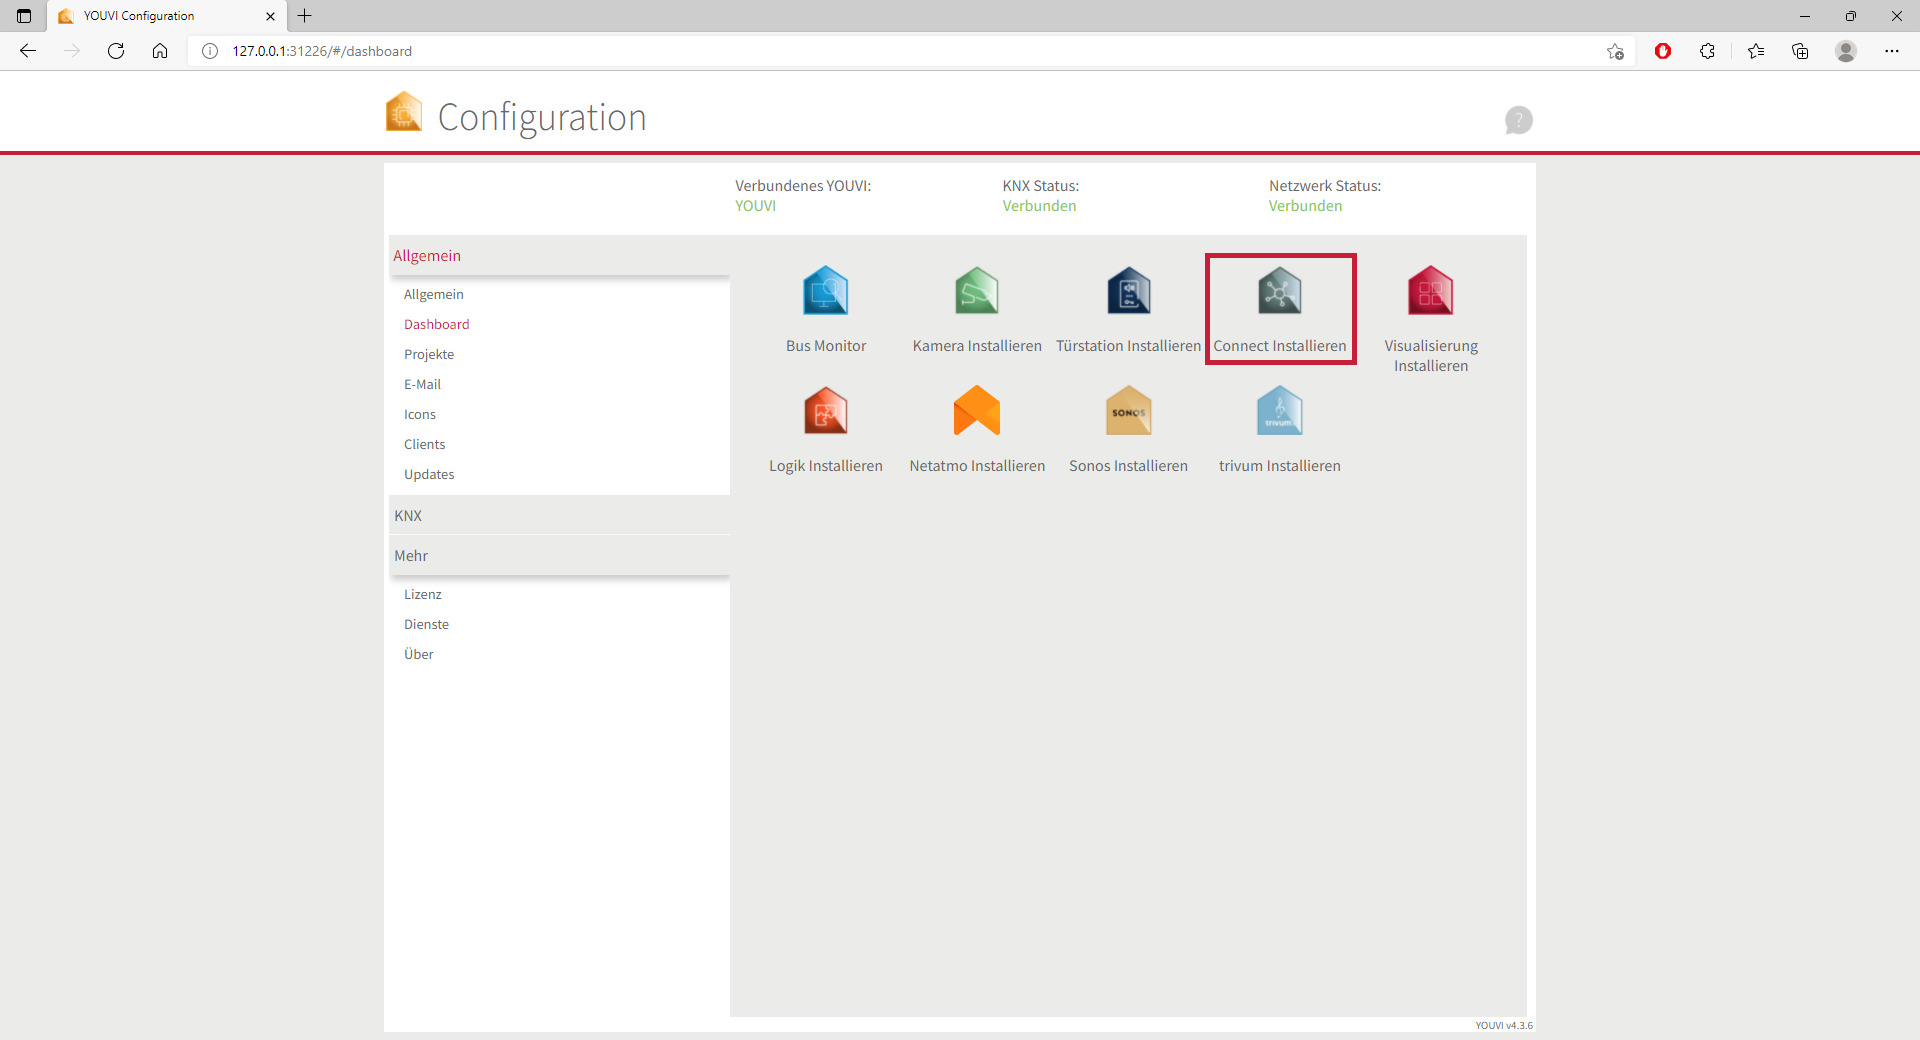The width and height of the screenshot is (1920, 1040).
Task: Open the trivum Installieren icon
Action: coord(1280,411)
